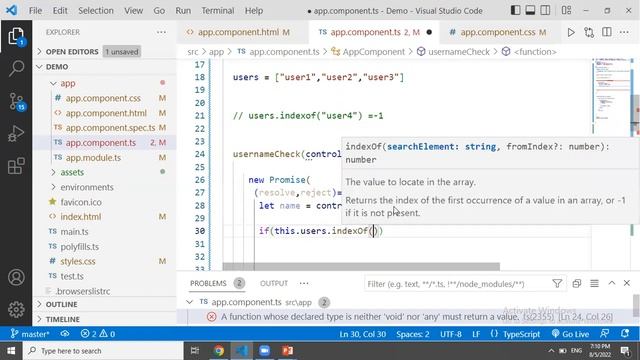
Task: Open Chrome from the Windows taskbar
Action: pyautogui.click(x=219, y=351)
